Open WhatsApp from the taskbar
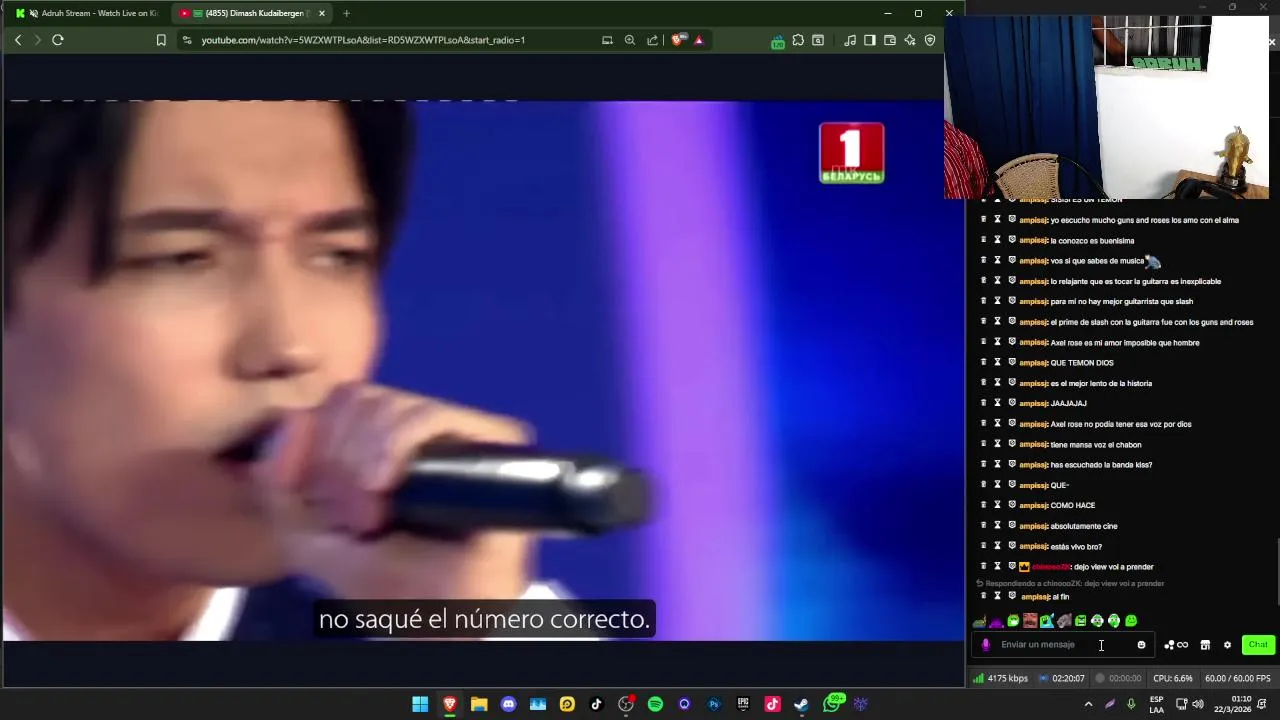The width and height of the screenshot is (1280, 720). coord(832,704)
